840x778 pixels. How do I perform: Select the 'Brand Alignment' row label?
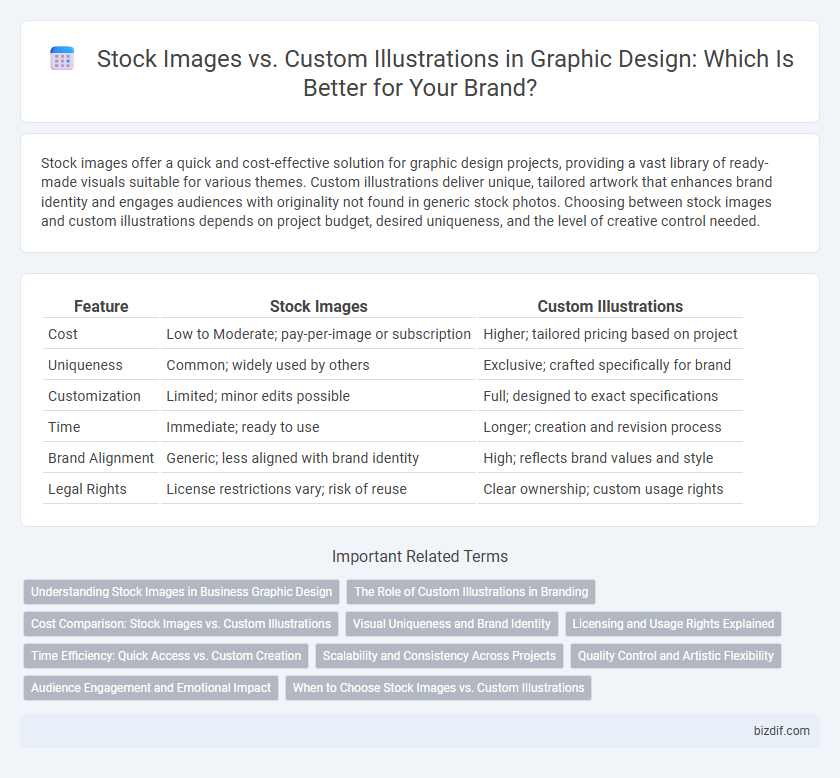pos(101,458)
